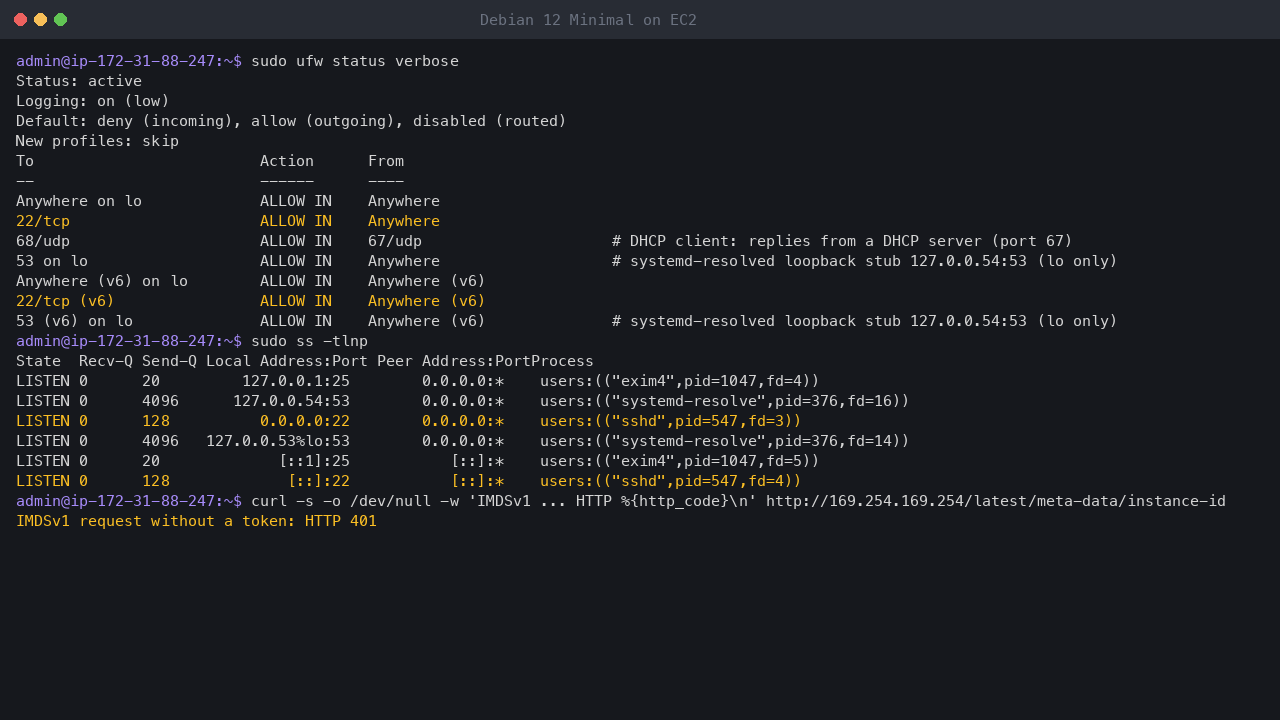
Task: Click the '53 (v6) on lo' rule
Action: 74,321
